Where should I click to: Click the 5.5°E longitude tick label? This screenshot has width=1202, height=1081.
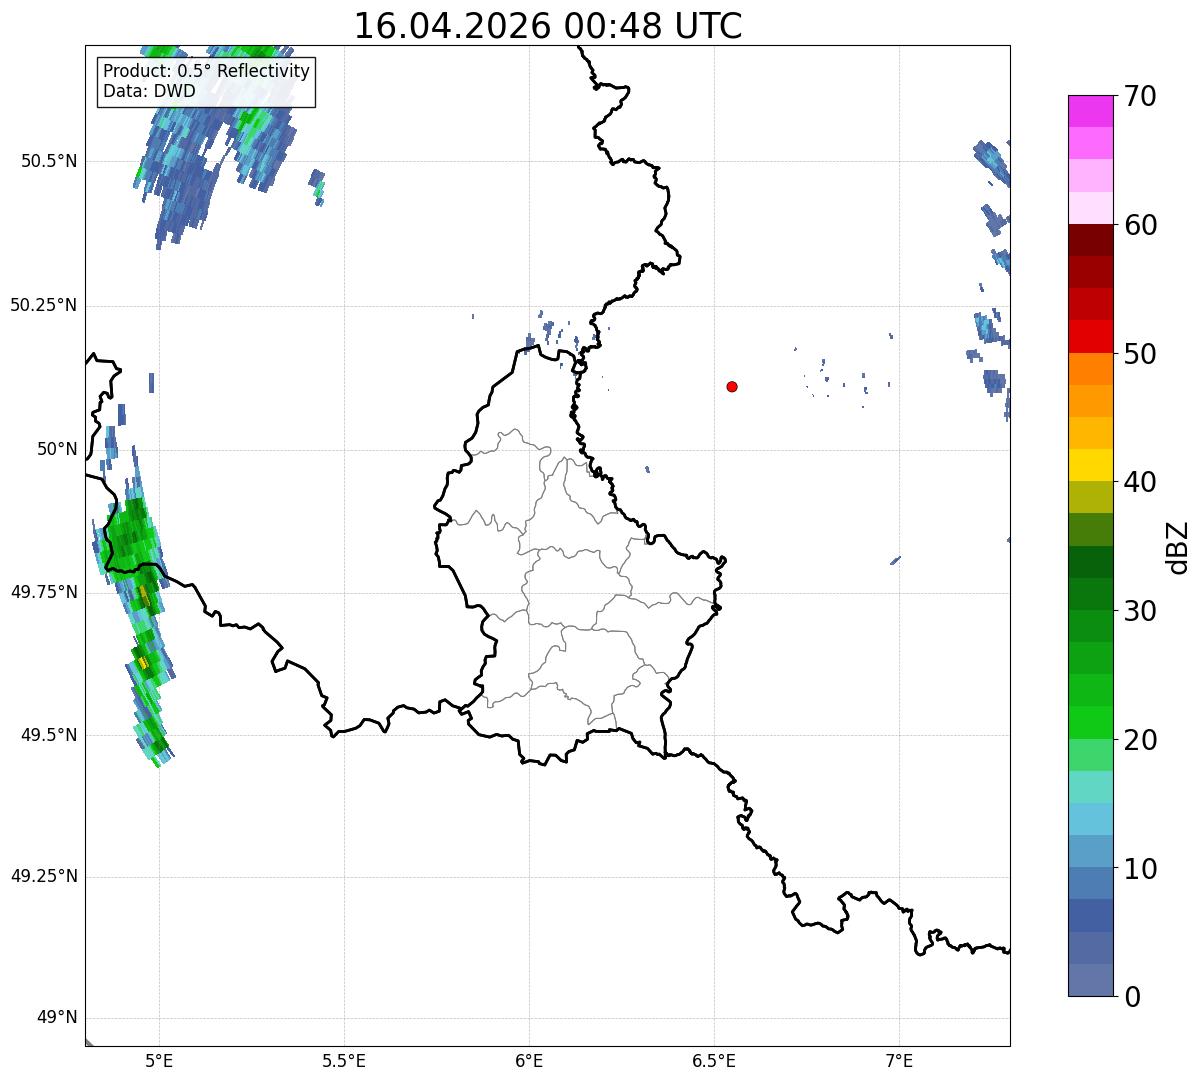[344, 1060]
